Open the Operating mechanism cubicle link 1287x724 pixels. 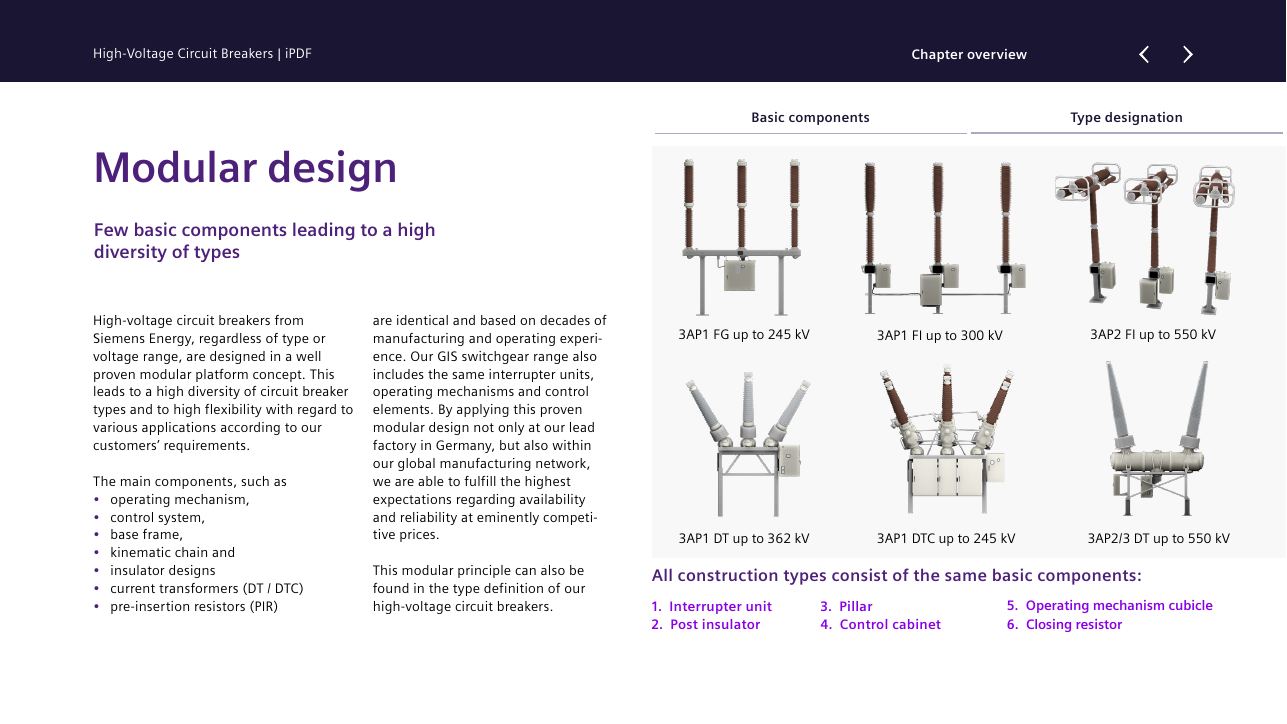(x=1109, y=606)
